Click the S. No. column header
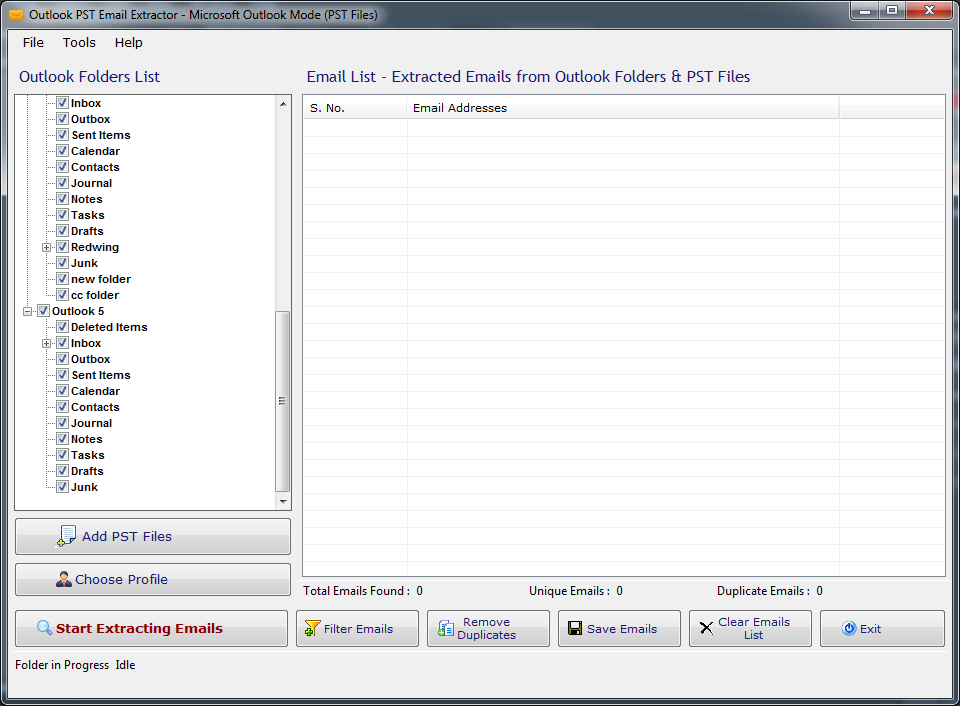Image resolution: width=960 pixels, height=706 pixels. click(355, 108)
